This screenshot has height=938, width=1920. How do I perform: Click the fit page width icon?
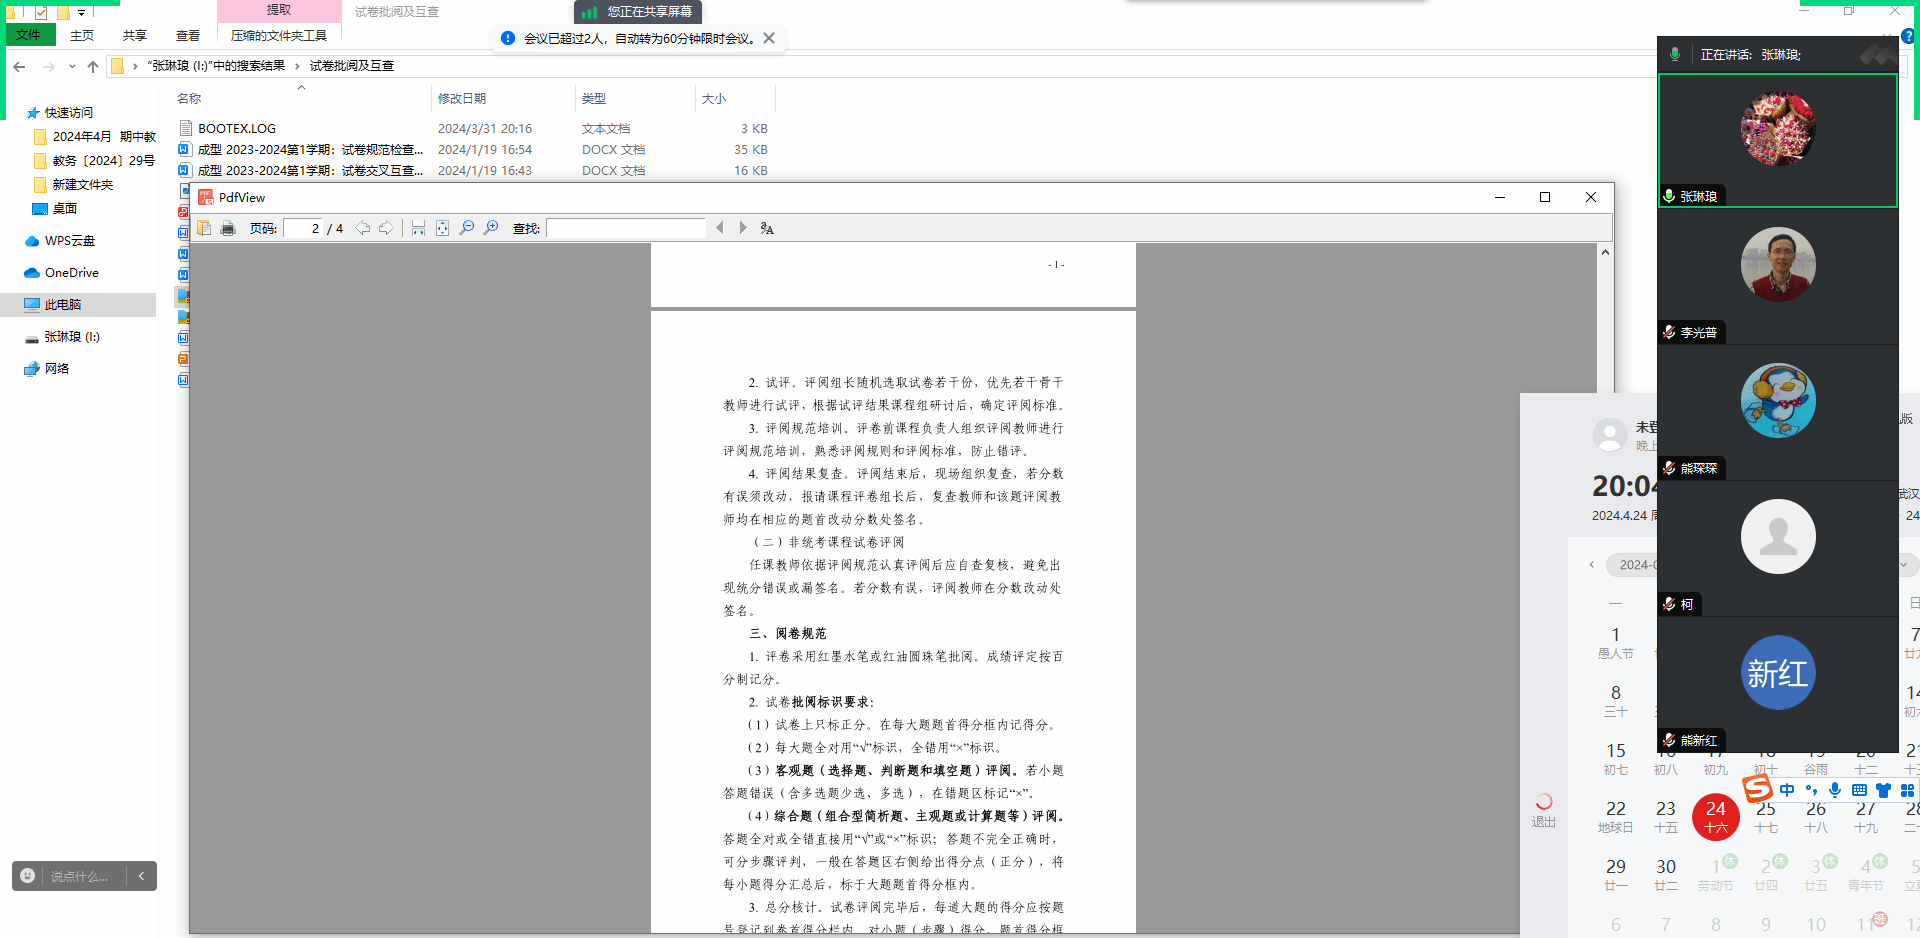[418, 228]
